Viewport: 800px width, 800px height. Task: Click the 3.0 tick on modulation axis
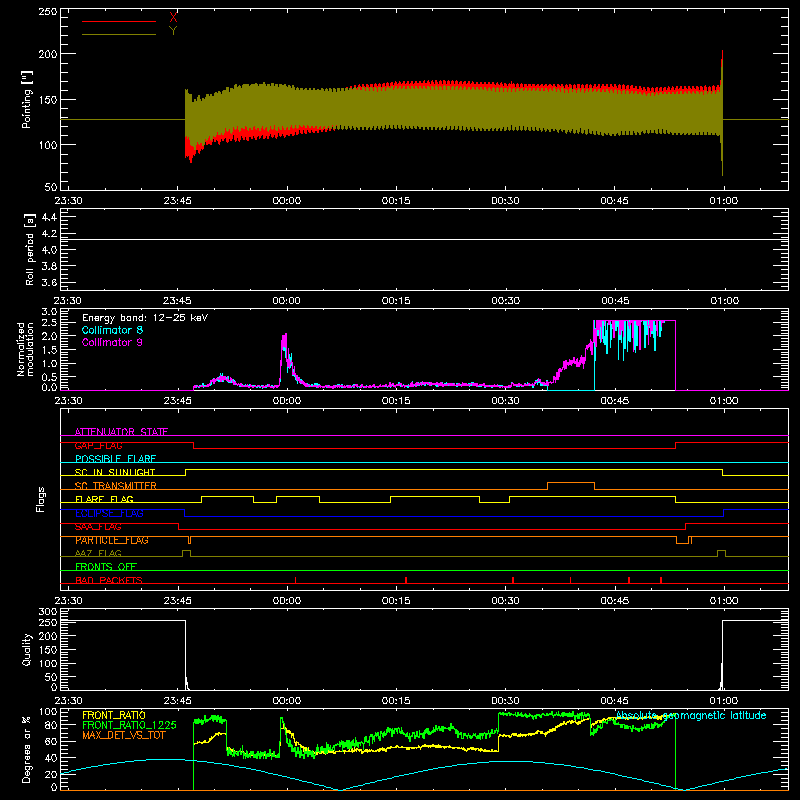49,312
